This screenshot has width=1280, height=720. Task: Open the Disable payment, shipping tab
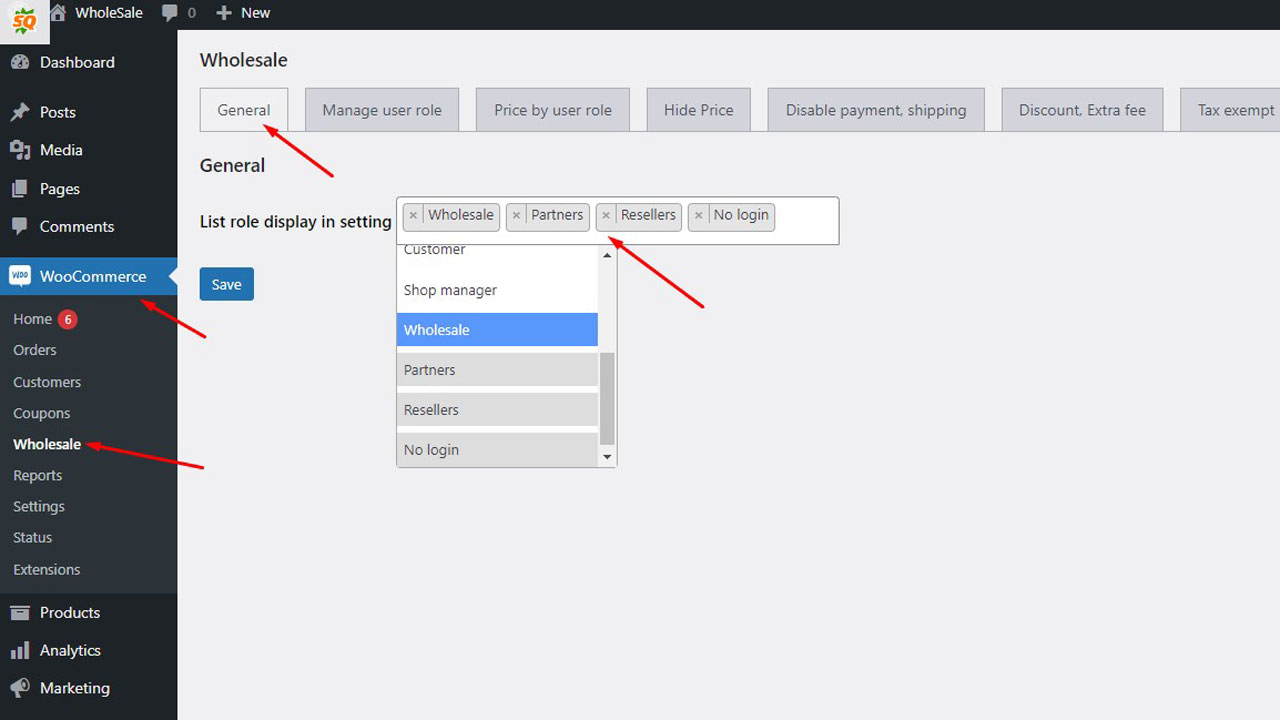click(876, 110)
